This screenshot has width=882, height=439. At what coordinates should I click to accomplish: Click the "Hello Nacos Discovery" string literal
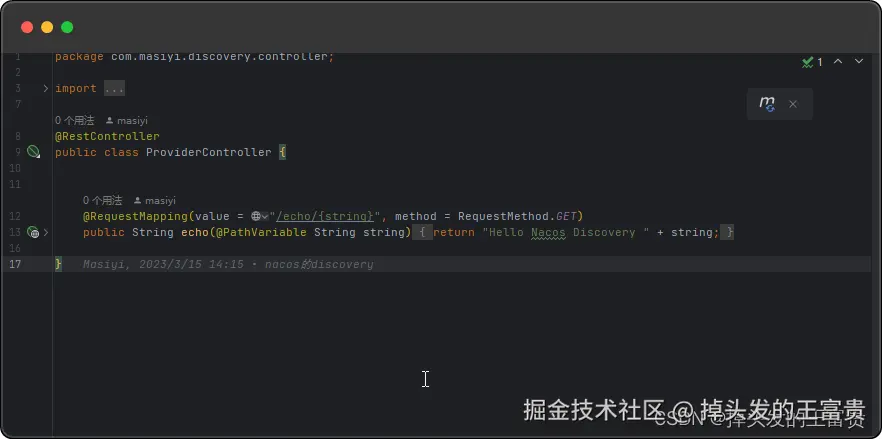pyautogui.click(x=566, y=232)
